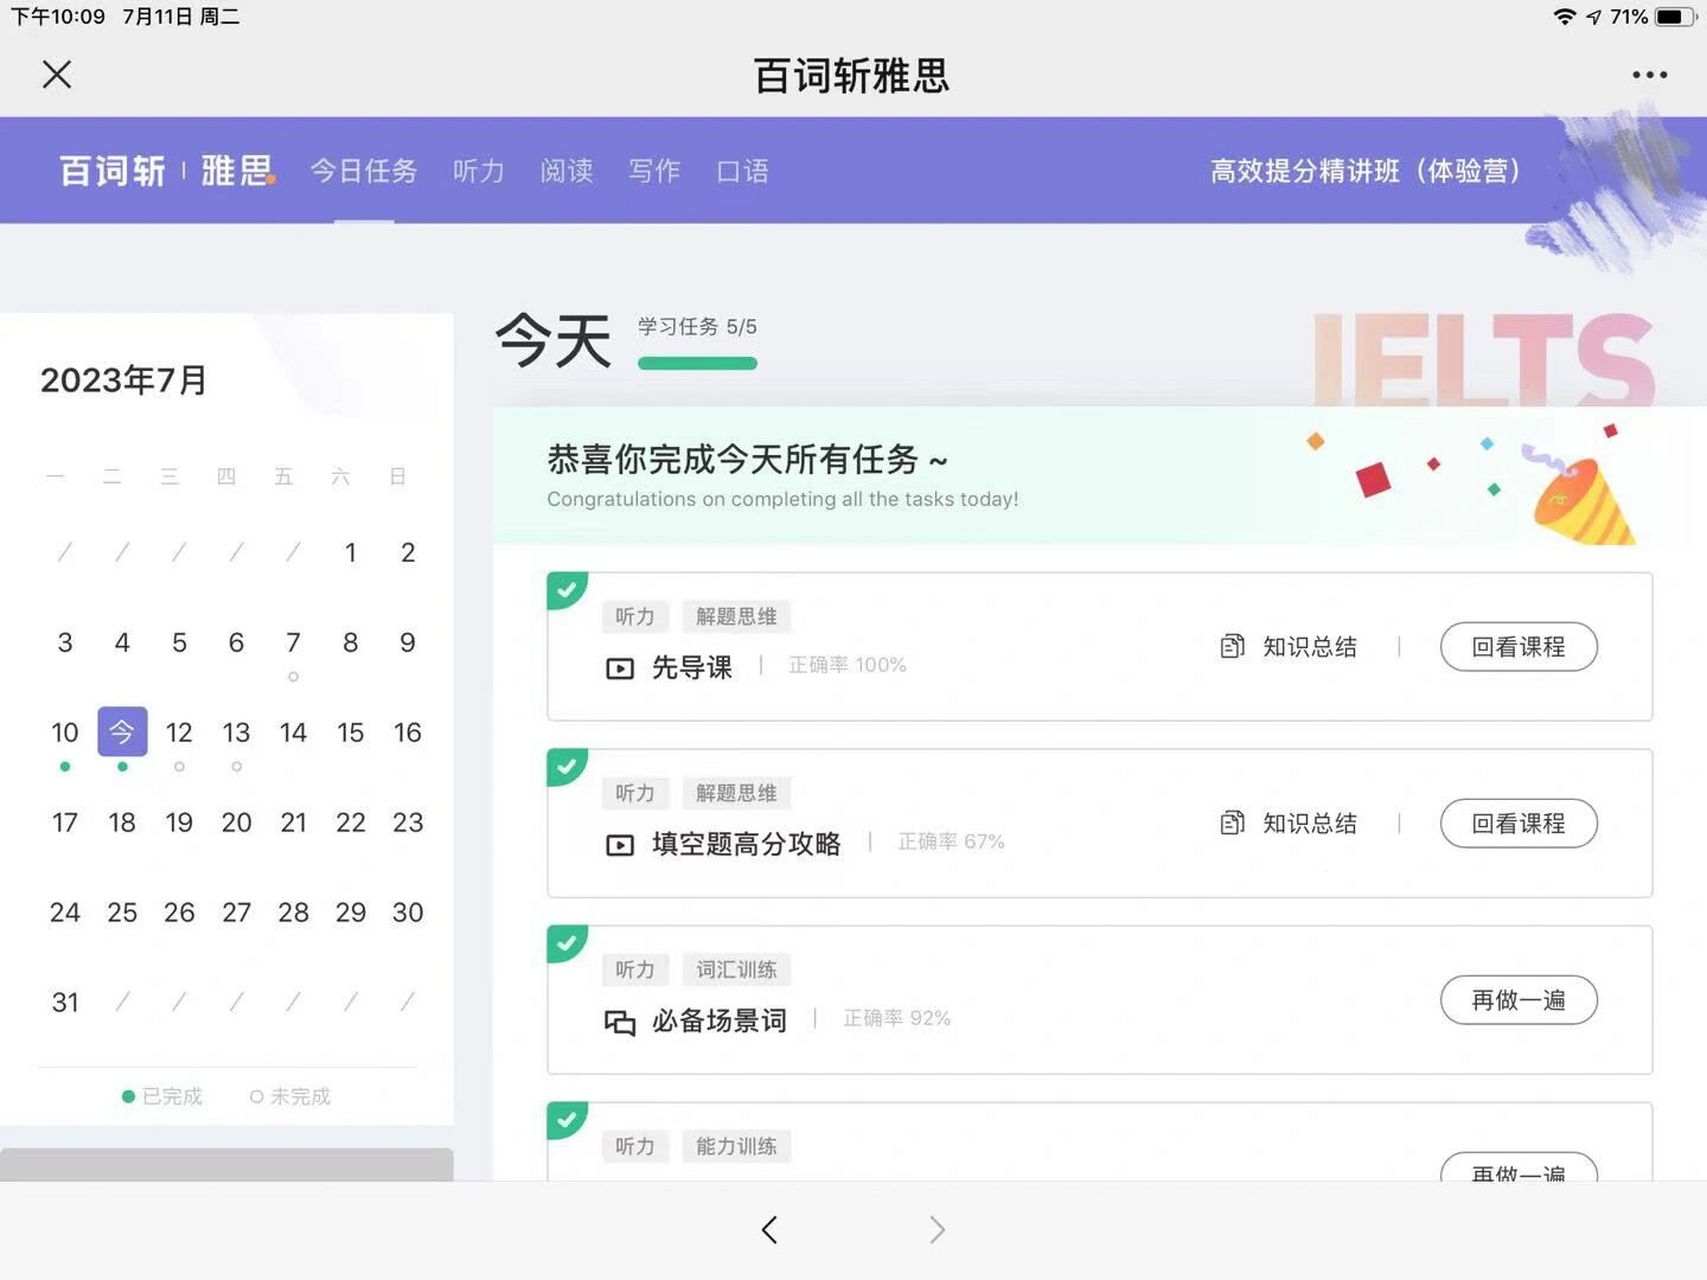This screenshot has width=1707, height=1280.
Task: Switch to the 写作 tab
Action: point(654,171)
